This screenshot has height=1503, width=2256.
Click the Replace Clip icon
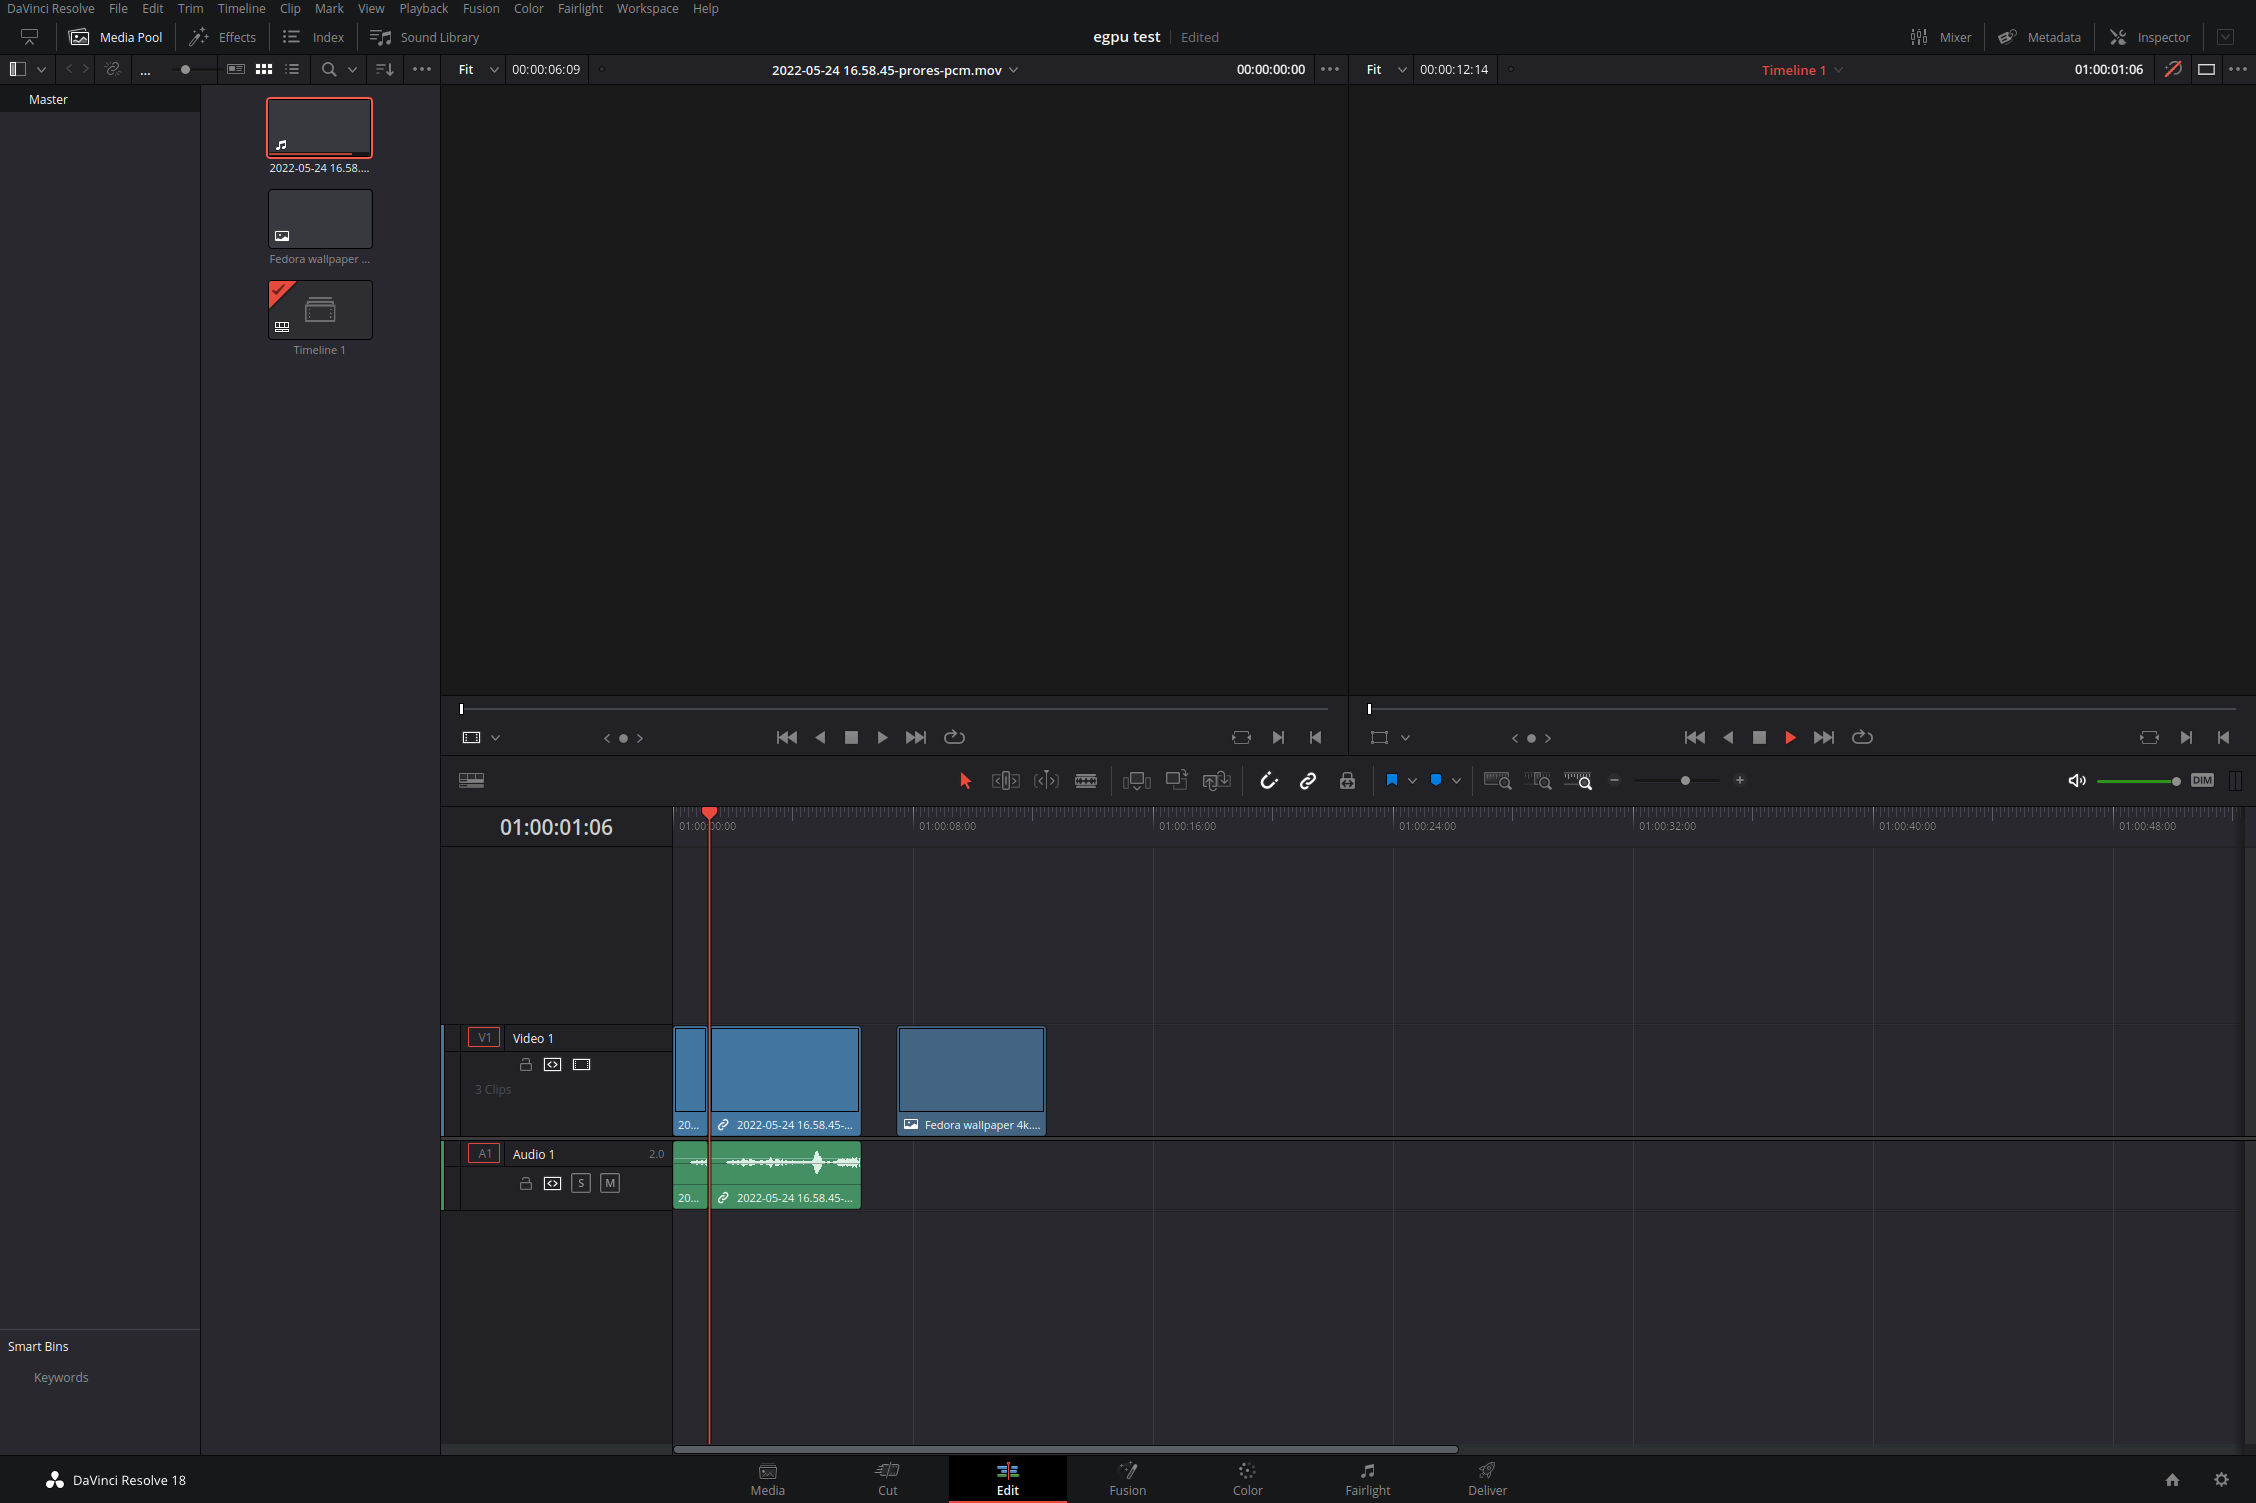[x=1217, y=781]
